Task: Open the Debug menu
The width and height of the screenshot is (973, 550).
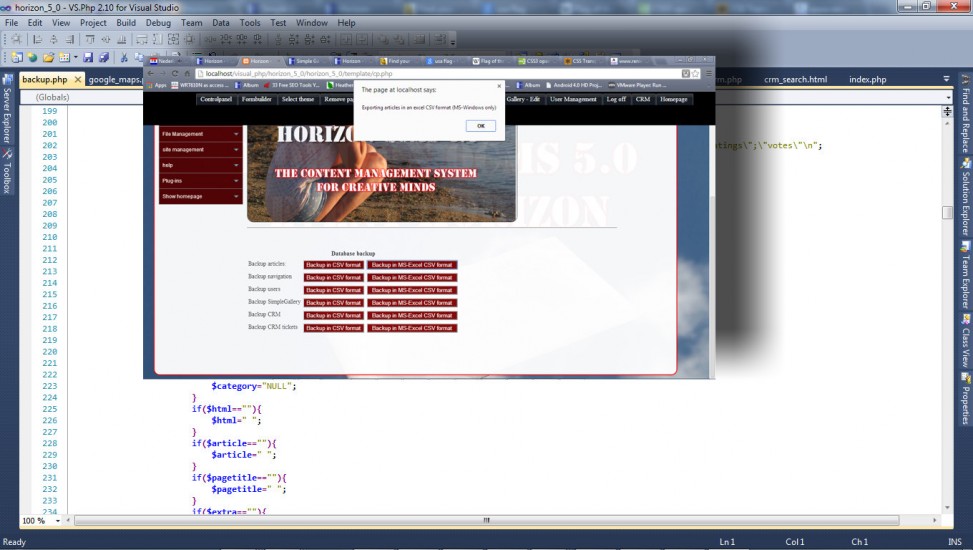Action: tap(157, 22)
